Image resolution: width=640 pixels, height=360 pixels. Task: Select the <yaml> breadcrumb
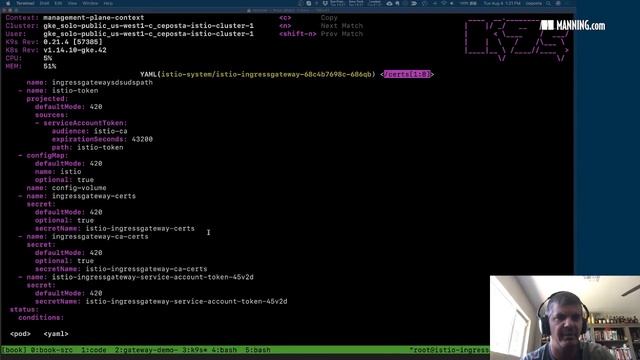(56, 334)
